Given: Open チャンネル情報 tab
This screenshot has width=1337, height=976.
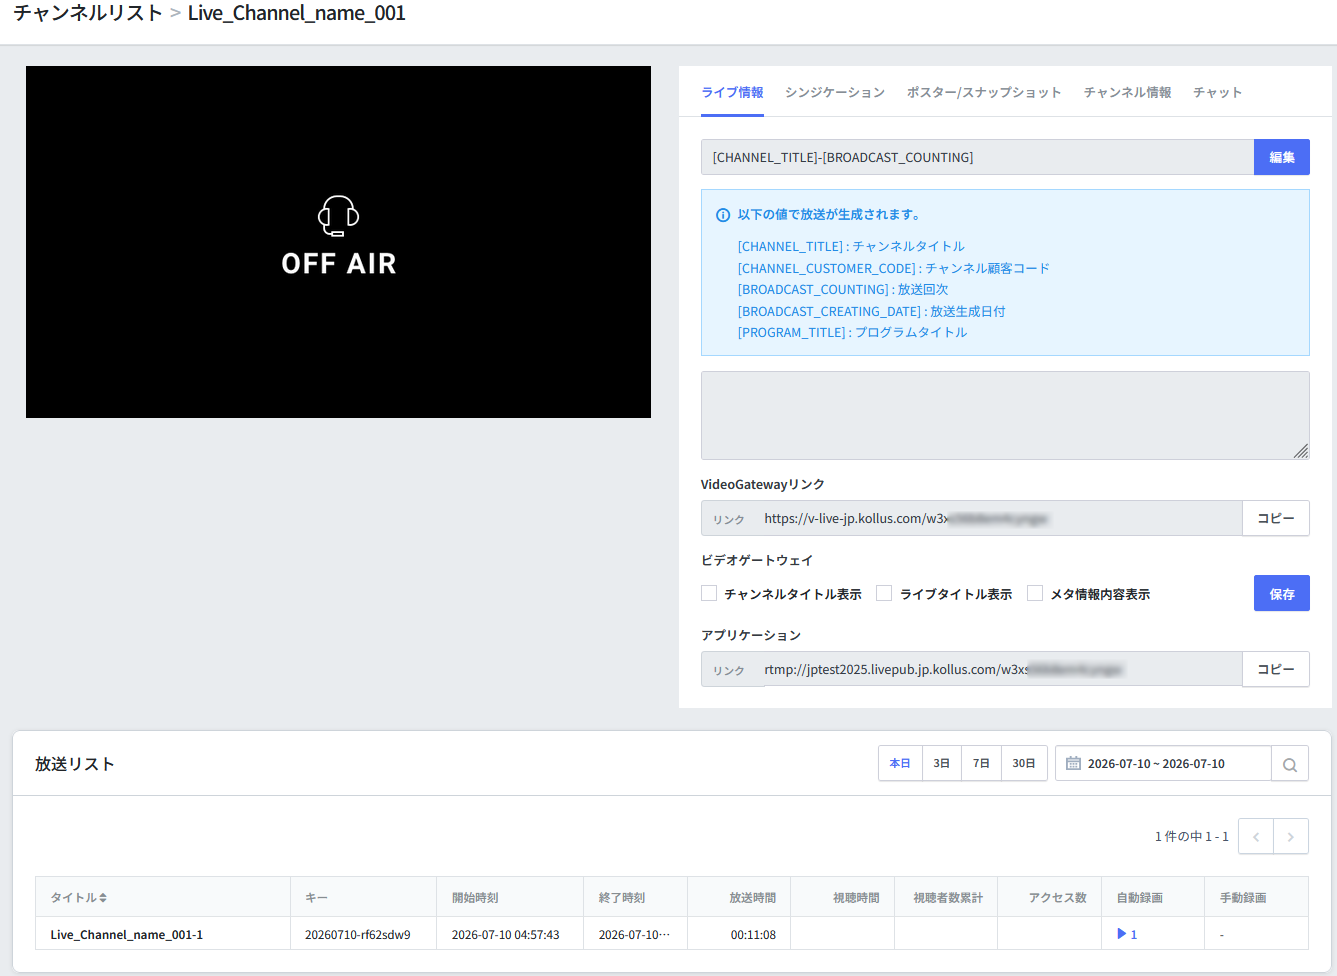Looking at the screenshot, I should pos(1127,92).
